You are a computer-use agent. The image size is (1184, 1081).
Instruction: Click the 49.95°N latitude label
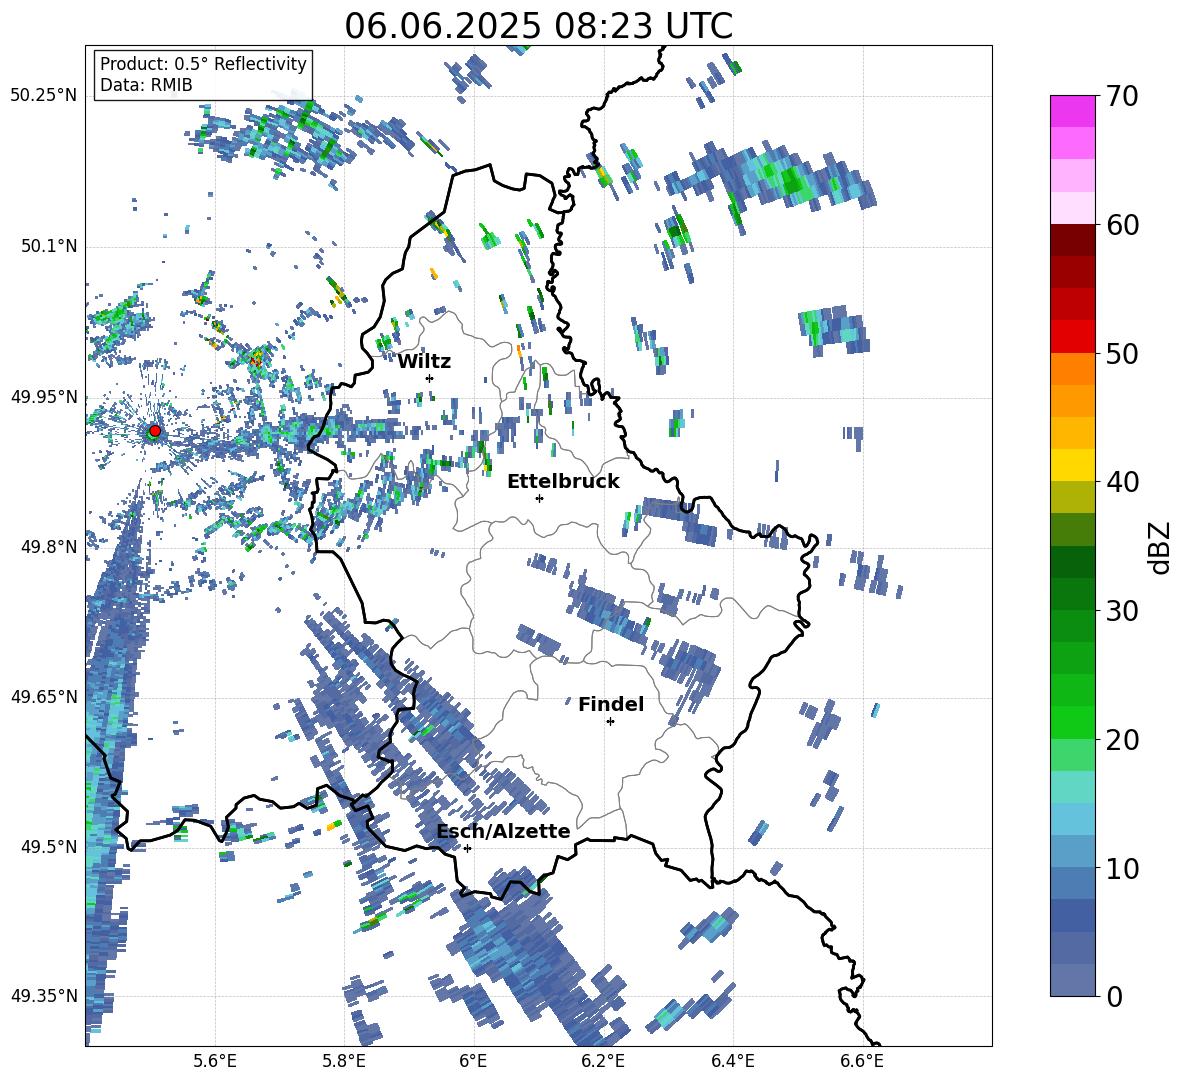(x=44, y=396)
